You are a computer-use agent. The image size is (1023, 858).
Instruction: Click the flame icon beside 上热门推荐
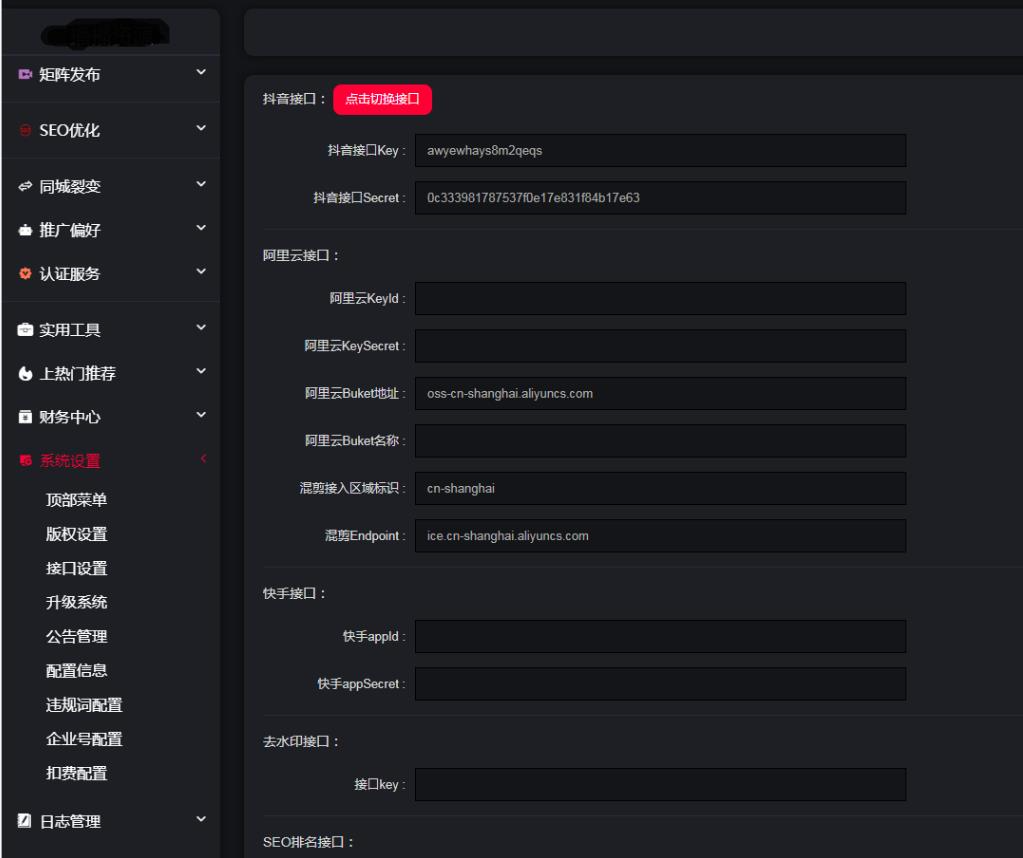tap(25, 374)
